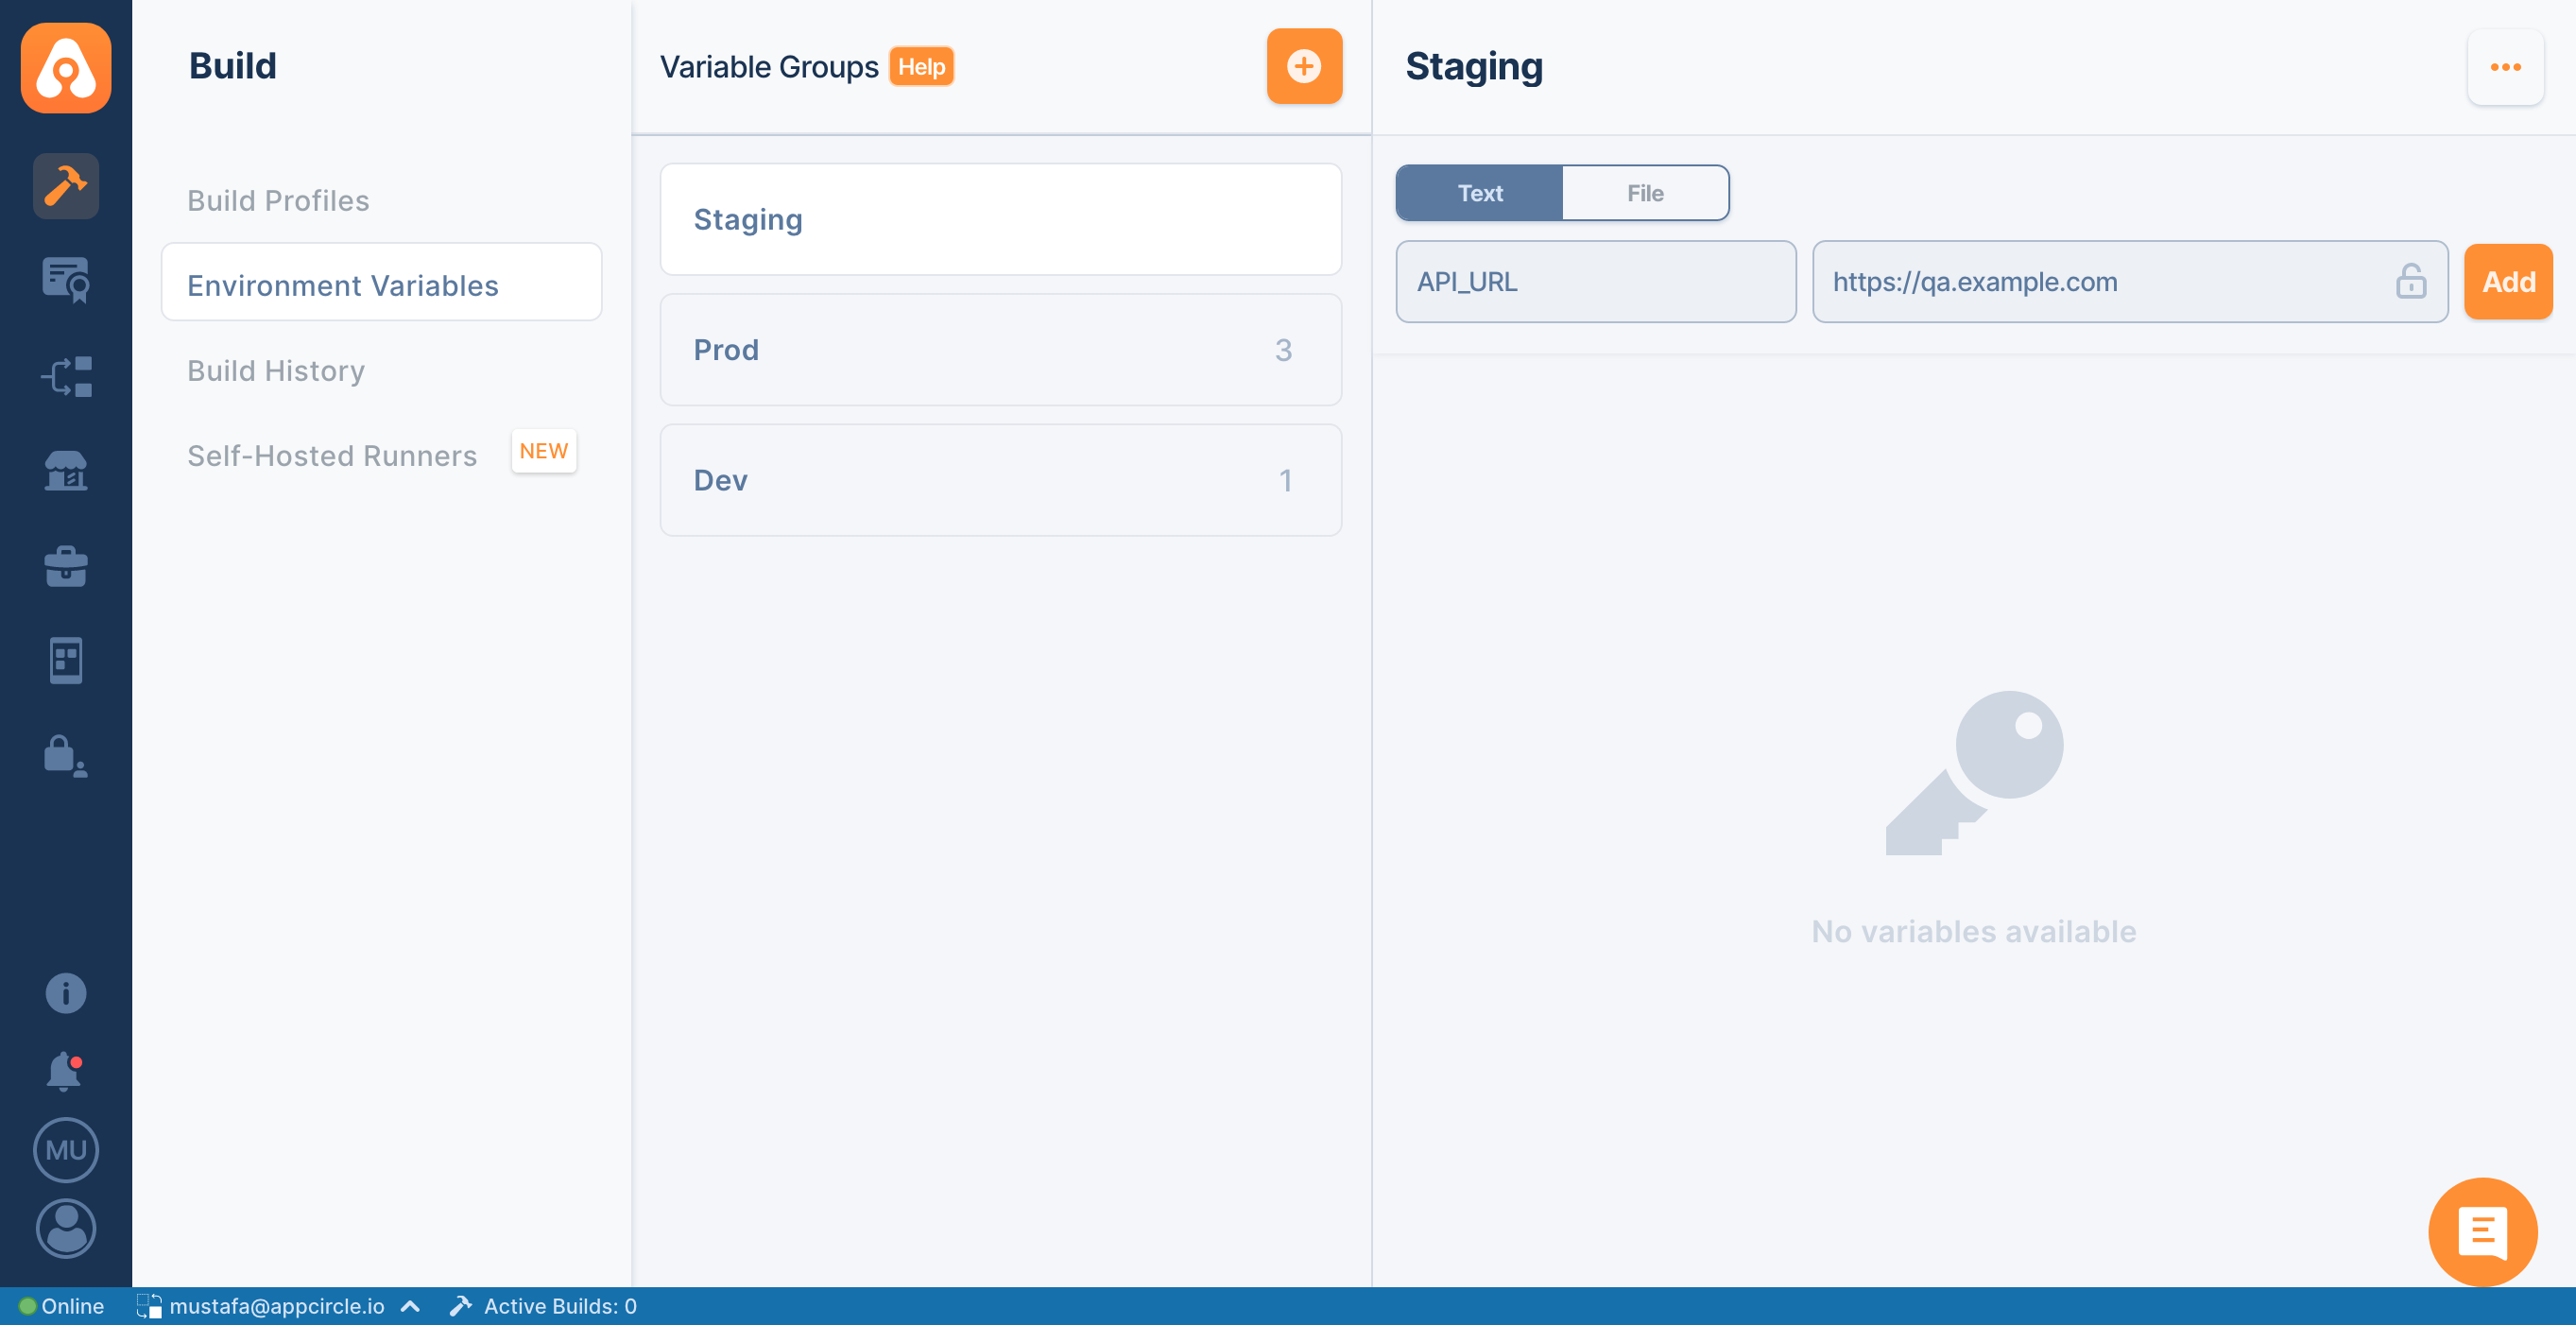
Task: Click Active Builds: 0 text
Action: pos(560,1306)
